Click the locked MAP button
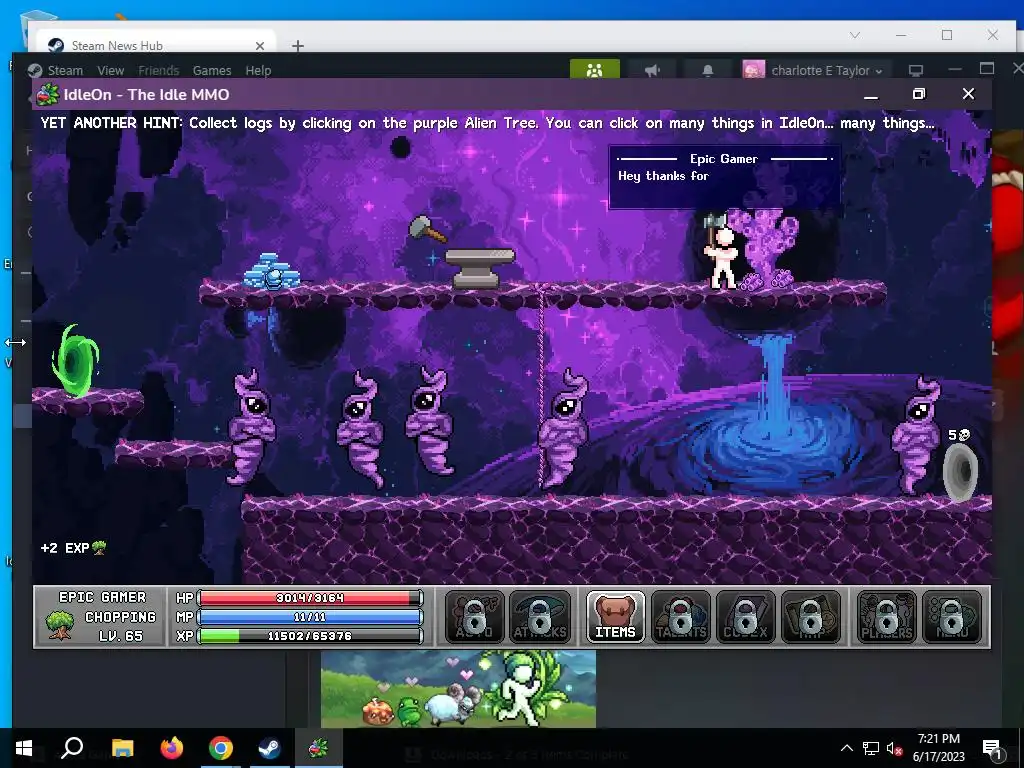Screen dimensions: 1024x768 coord(810,617)
